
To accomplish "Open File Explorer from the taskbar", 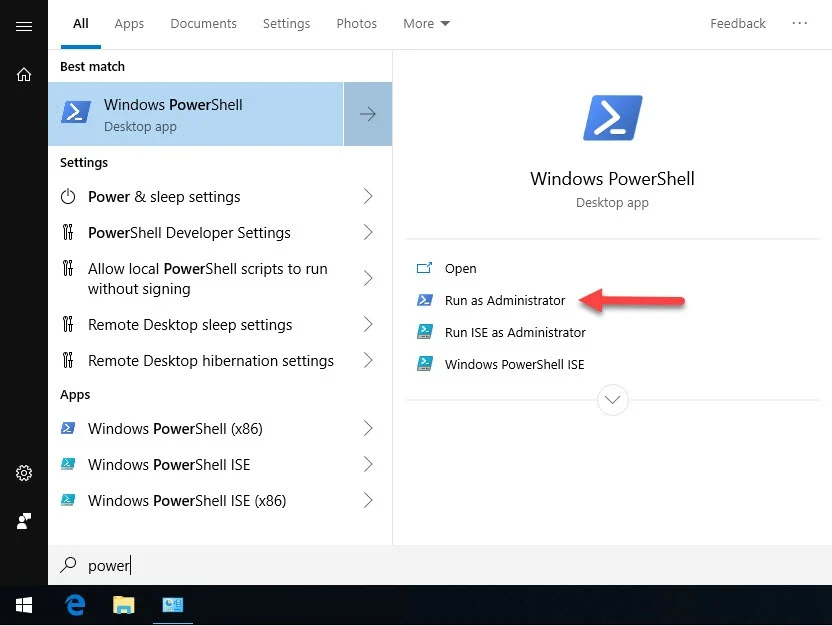I will pyautogui.click(x=123, y=604).
